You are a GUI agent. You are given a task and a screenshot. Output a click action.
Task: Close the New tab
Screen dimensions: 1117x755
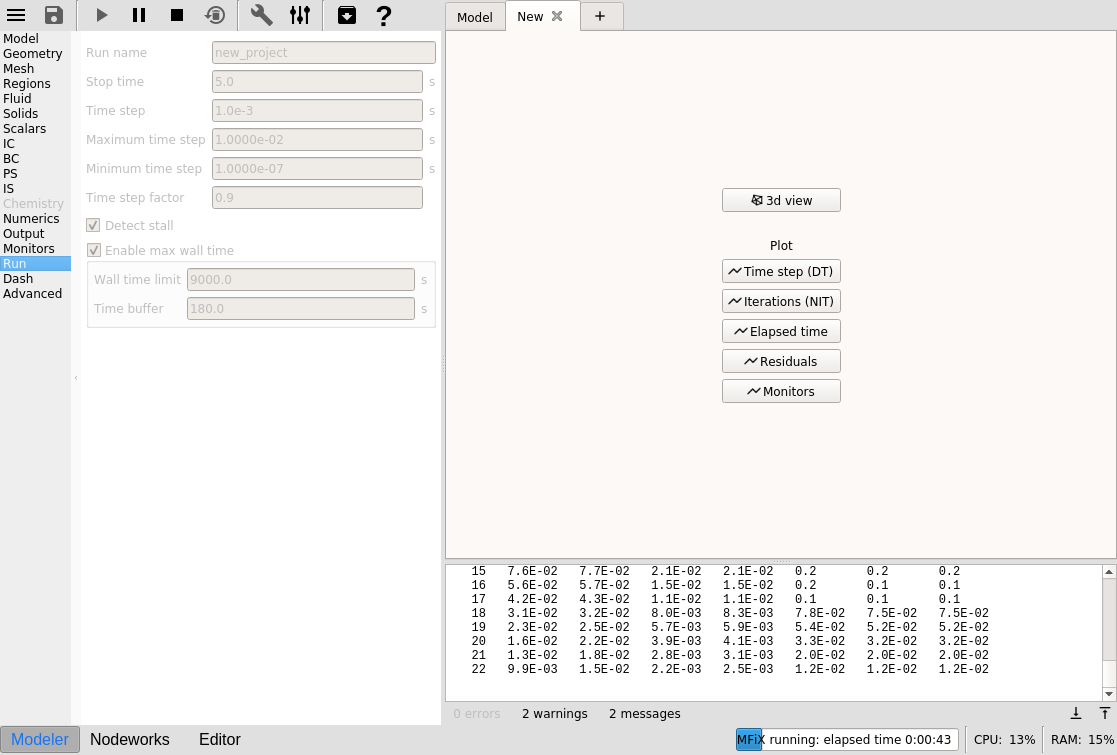tap(558, 16)
